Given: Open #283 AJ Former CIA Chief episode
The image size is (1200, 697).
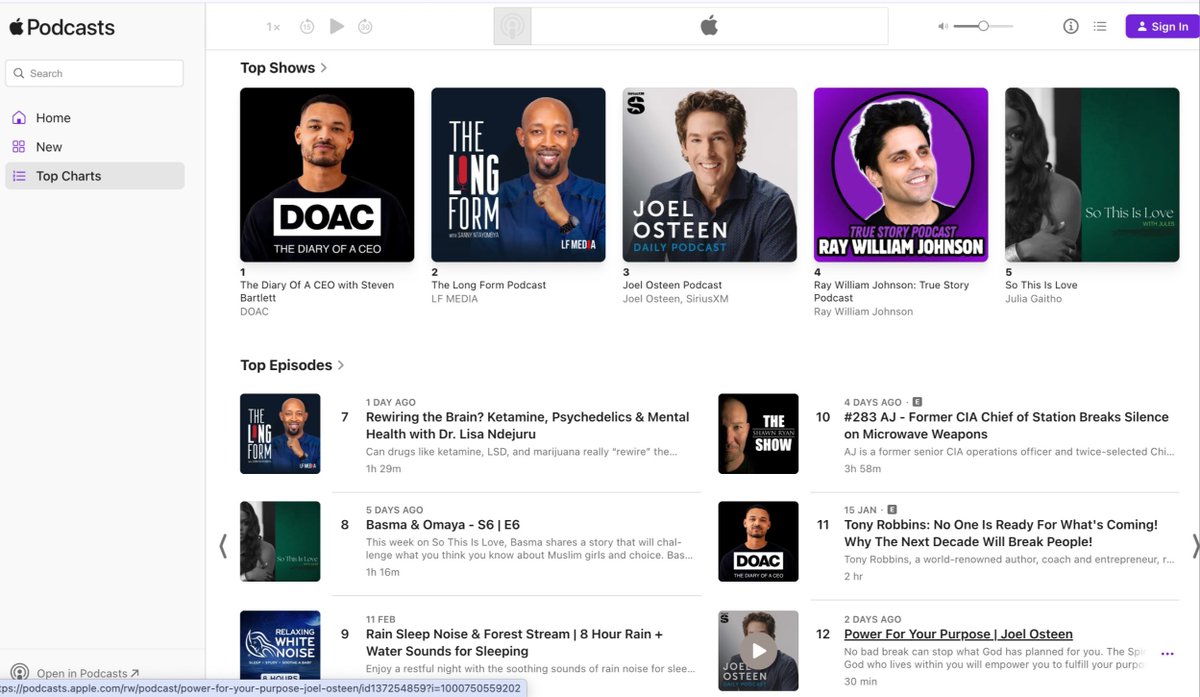Looking at the screenshot, I should [1006, 426].
